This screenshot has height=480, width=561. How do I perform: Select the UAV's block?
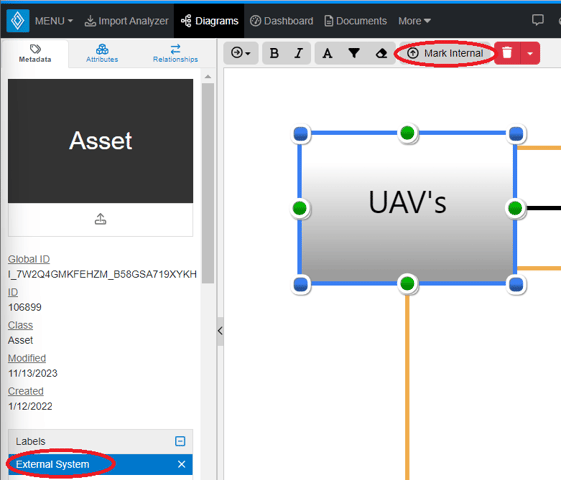click(x=407, y=208)
